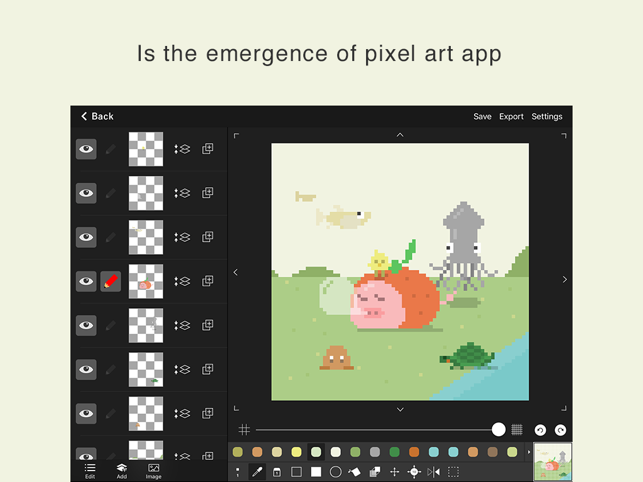Toggle eye icon of the turtle layer
The height and width of the screenshot is (482, 643).
(86, 369)
